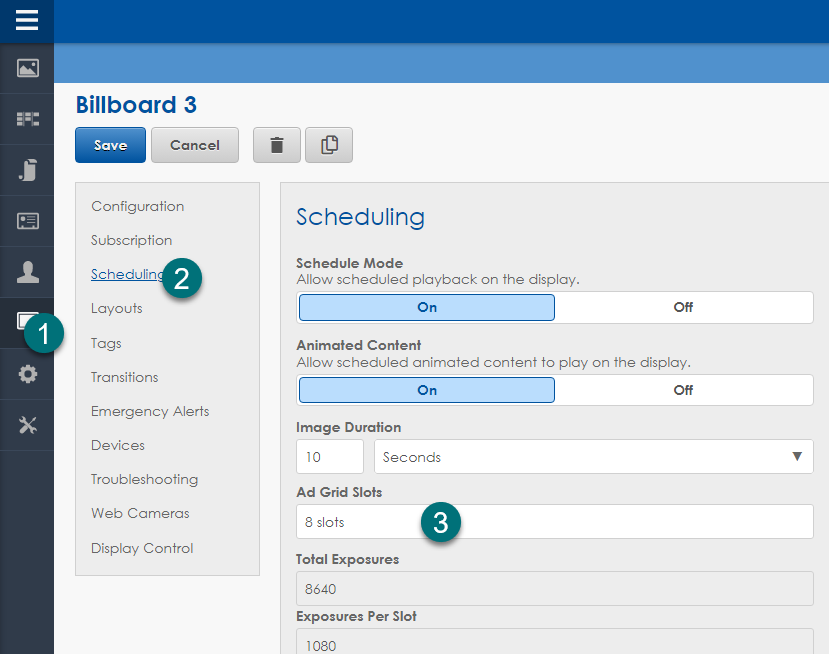Viewport: 829px width, 654px height.
Task: Select Web Cameras in the side menu
Action: point(140,513)
